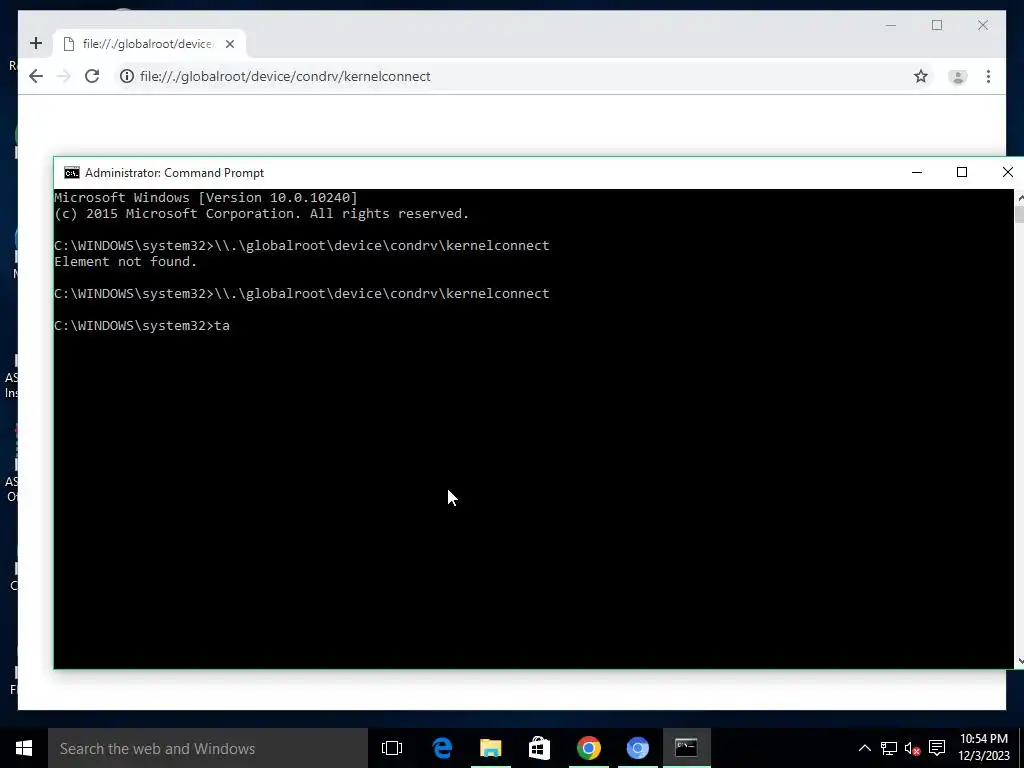
Task: Click the Administrator: Command Prompt title
Action: 174,172
